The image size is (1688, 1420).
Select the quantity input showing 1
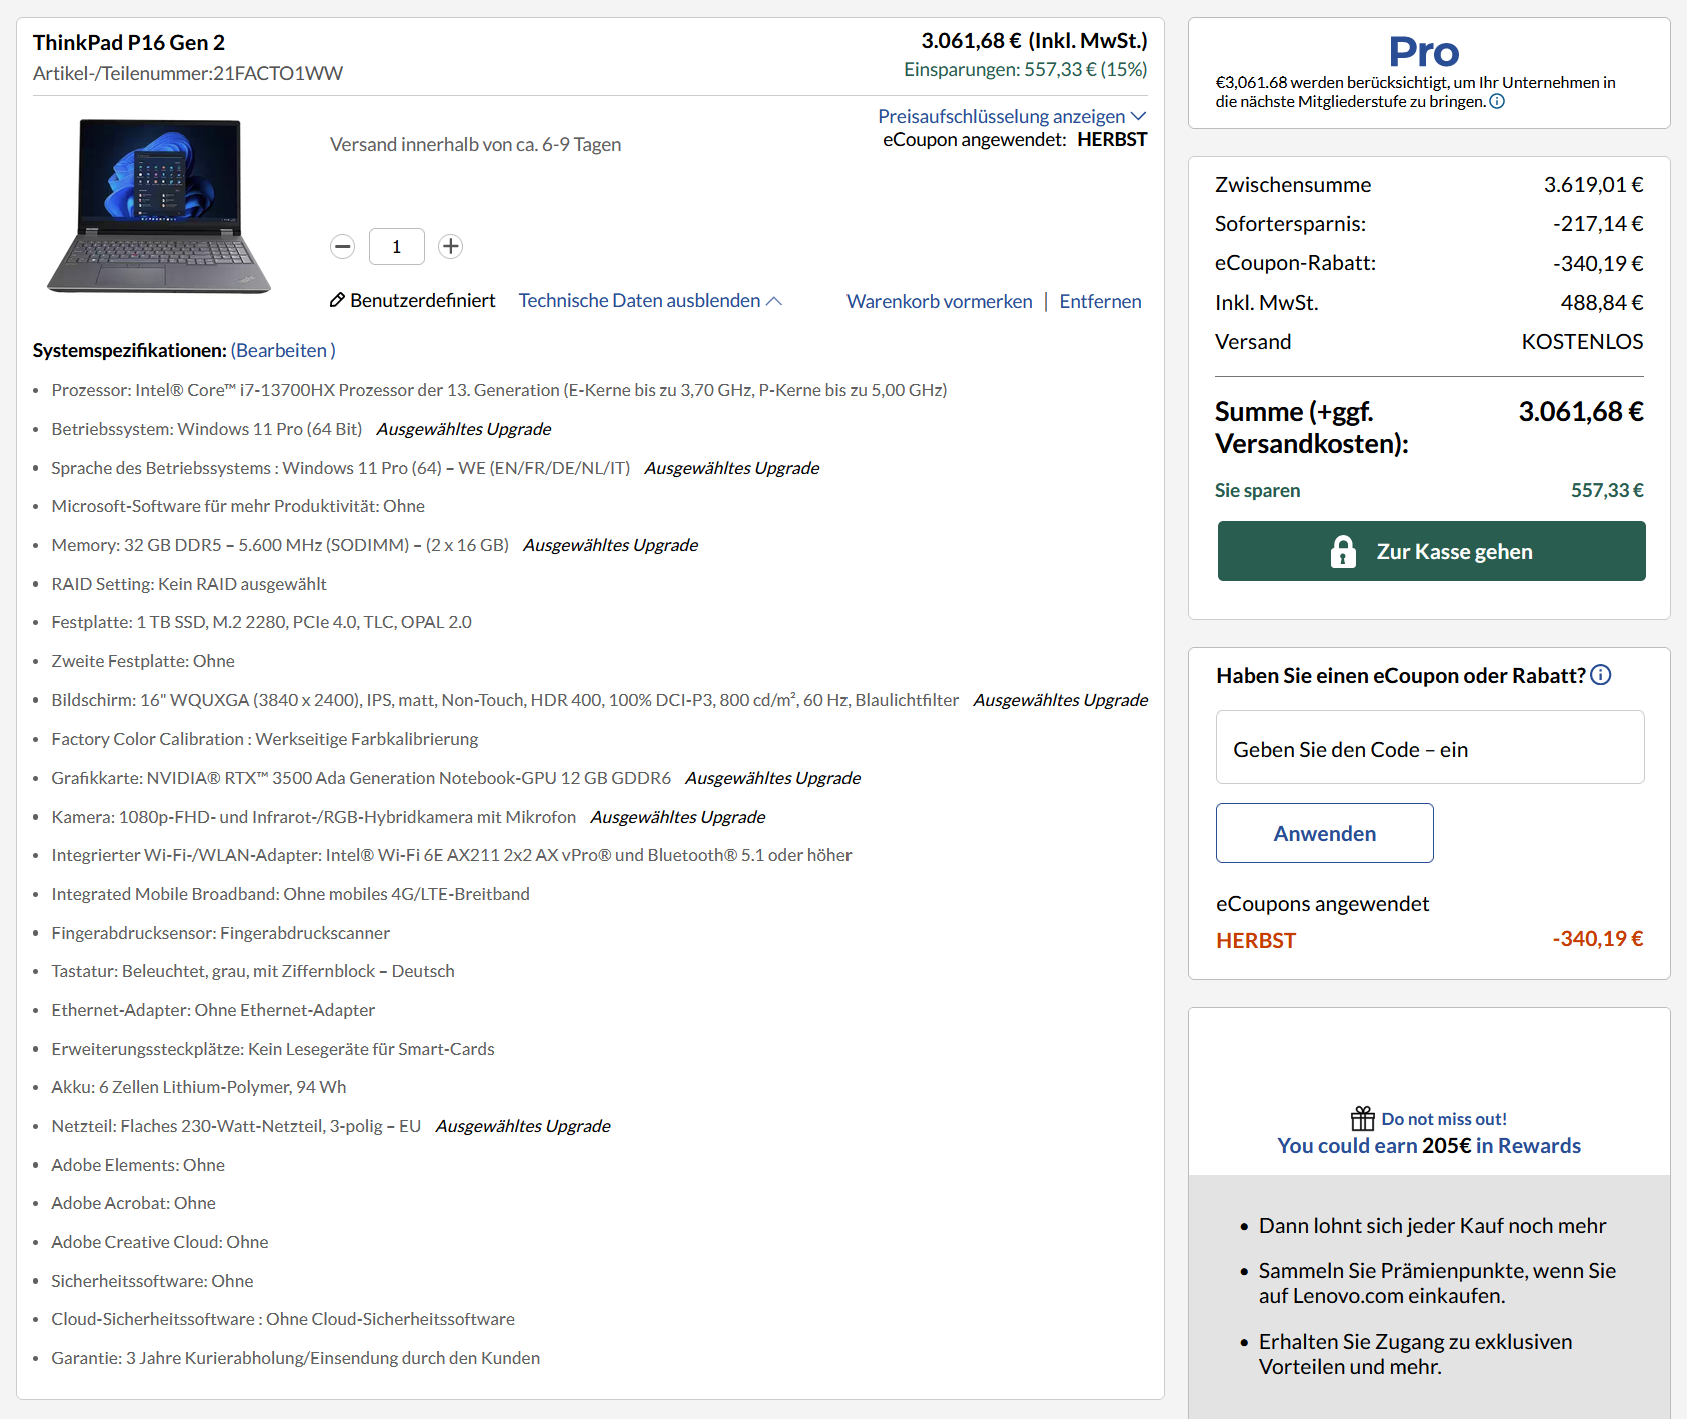[x=396, y=246]
